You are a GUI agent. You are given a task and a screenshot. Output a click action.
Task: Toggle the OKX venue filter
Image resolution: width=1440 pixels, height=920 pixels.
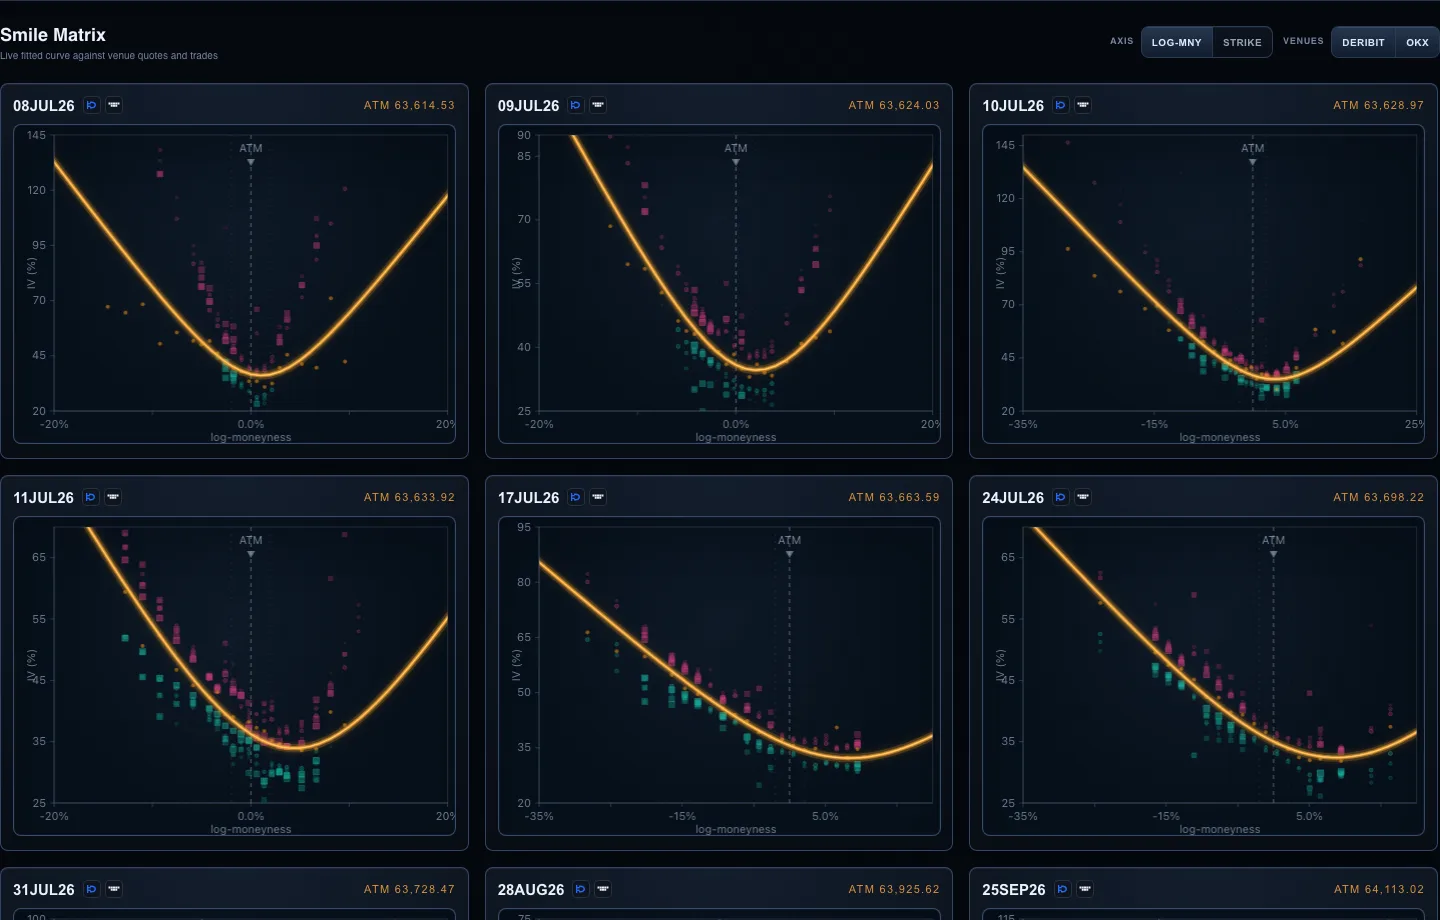coord(1417,42)
